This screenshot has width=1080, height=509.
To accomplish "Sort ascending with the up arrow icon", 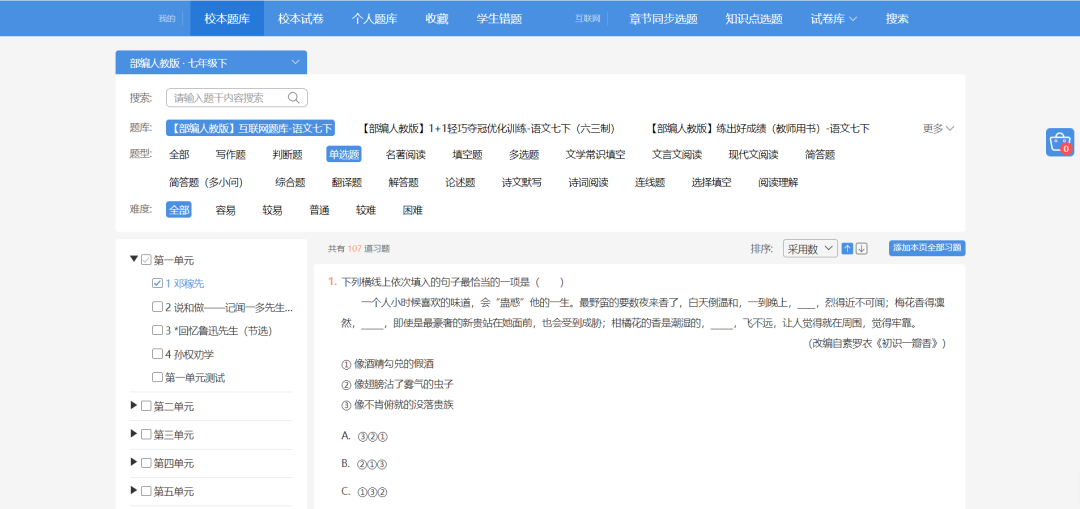I will tap(847, 249).
